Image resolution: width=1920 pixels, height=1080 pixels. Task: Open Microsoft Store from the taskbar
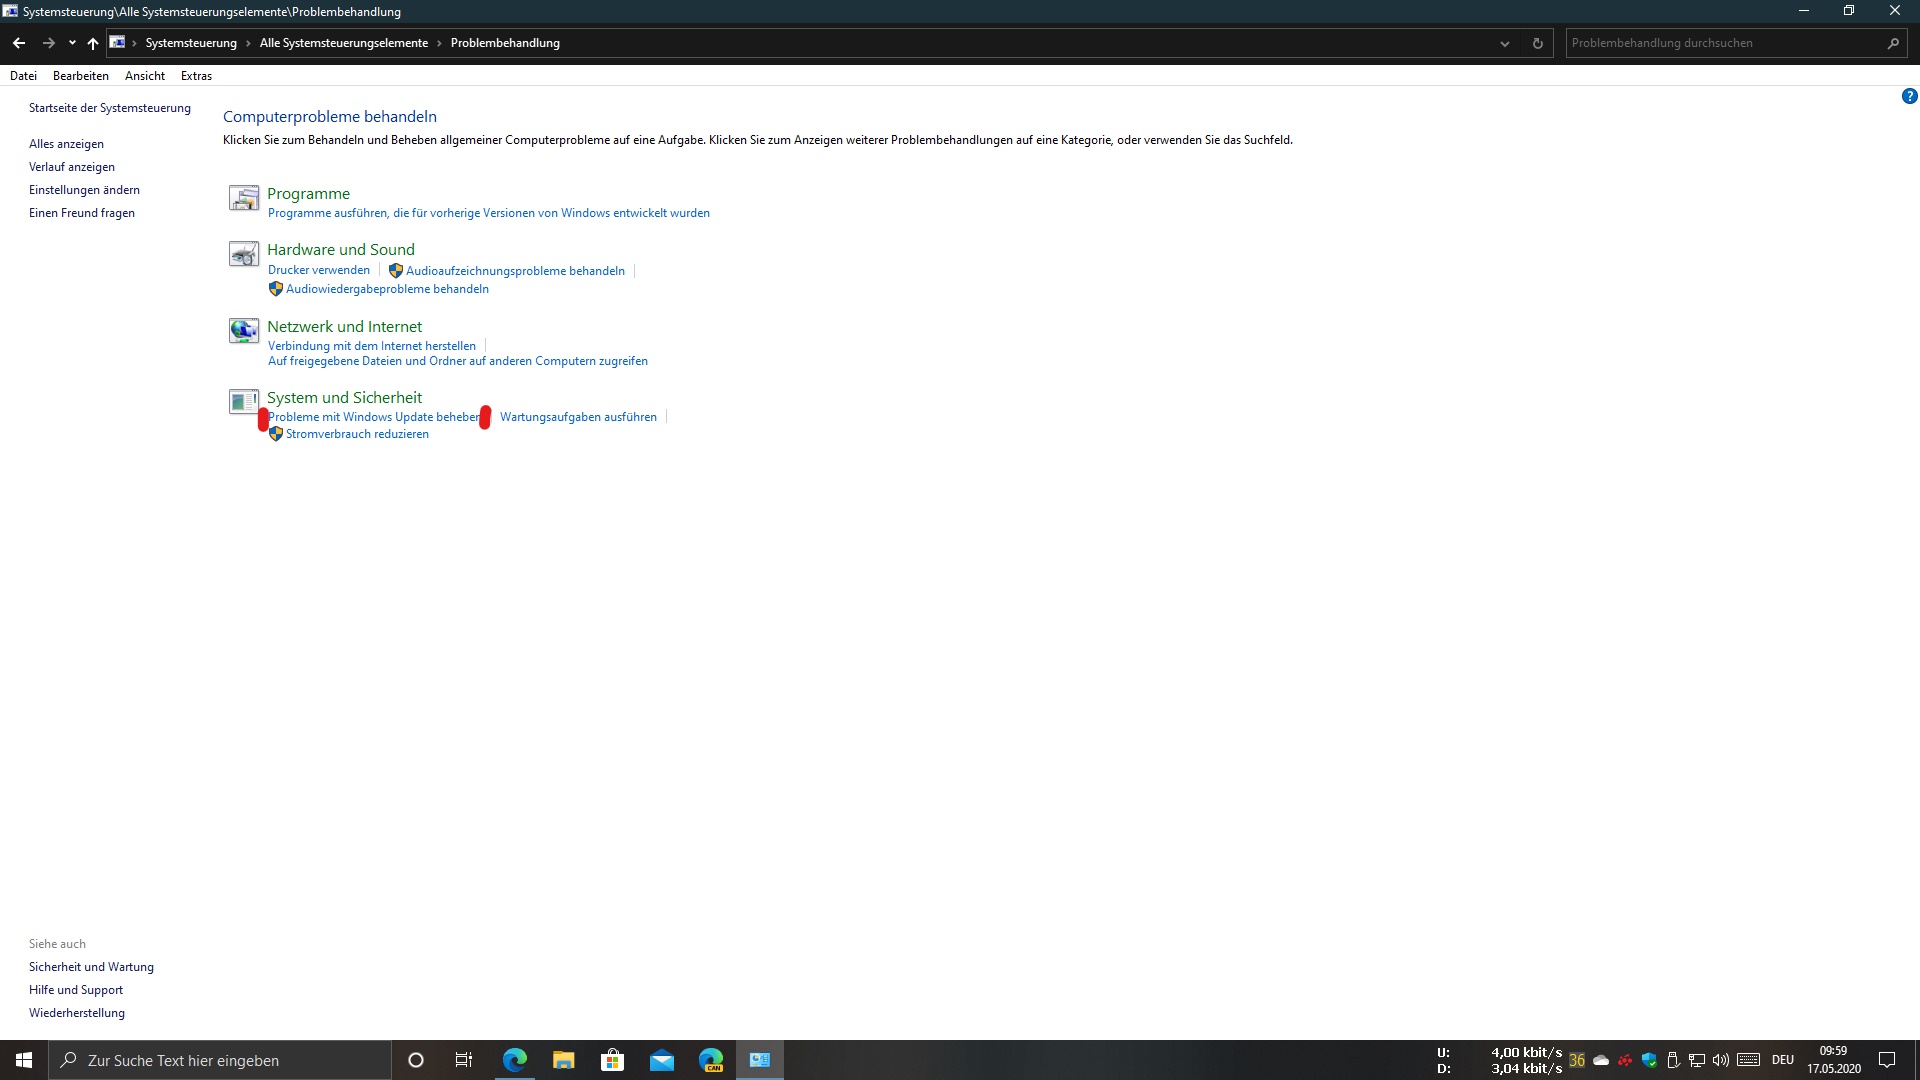[612, 1060]
